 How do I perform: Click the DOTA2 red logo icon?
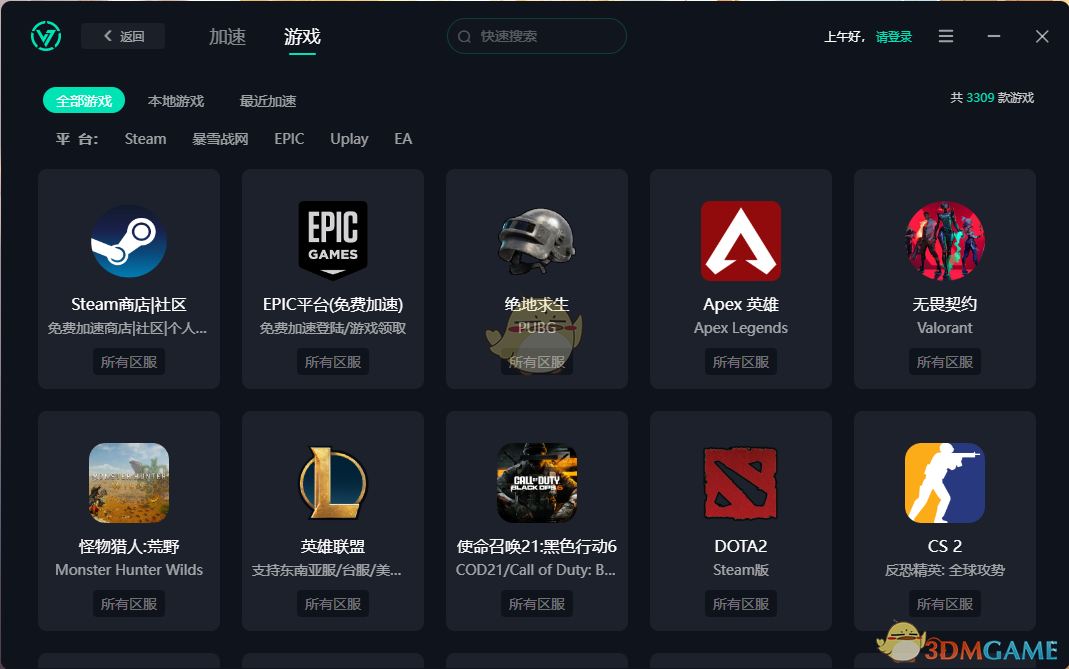click(741, 483)
